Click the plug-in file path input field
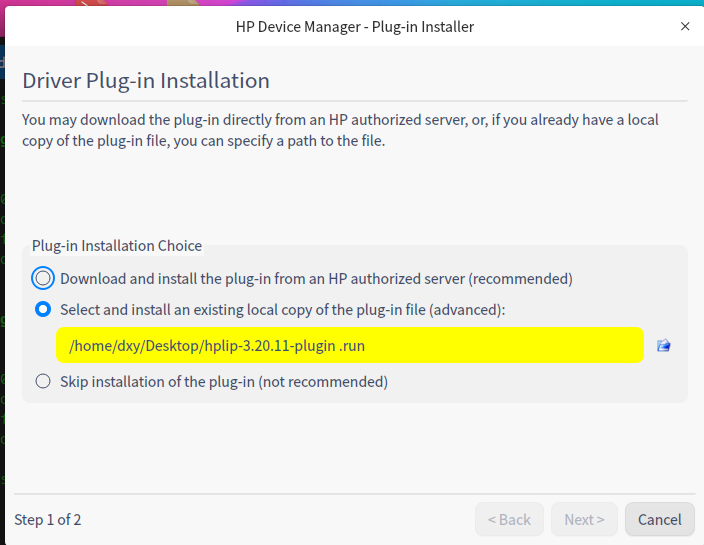 click(x=349, y=346)
